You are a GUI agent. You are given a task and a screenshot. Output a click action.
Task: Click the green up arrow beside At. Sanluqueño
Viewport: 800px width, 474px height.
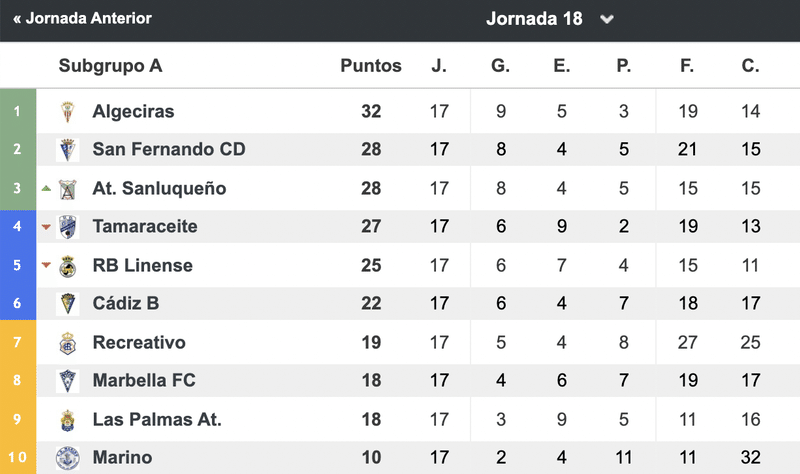[x=46, y=188]
